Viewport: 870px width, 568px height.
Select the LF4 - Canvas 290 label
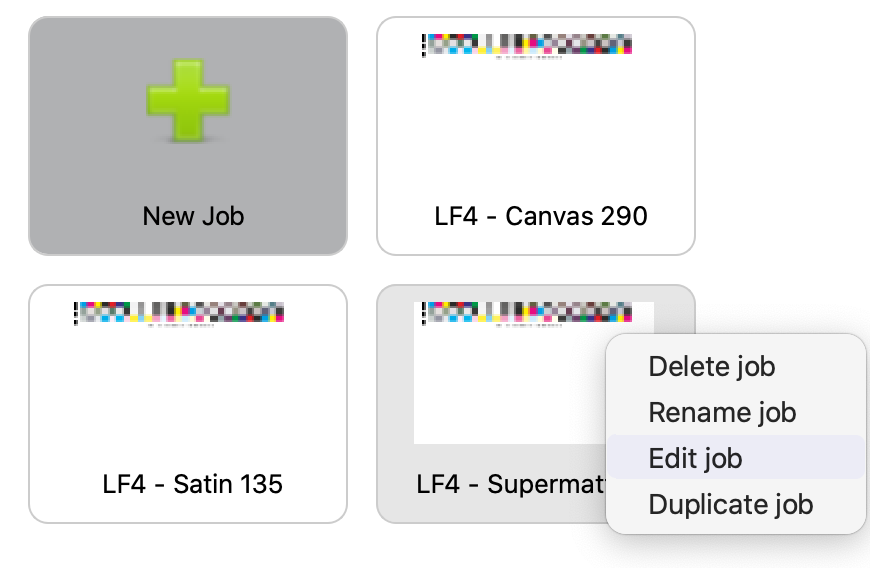coord(541,216)
